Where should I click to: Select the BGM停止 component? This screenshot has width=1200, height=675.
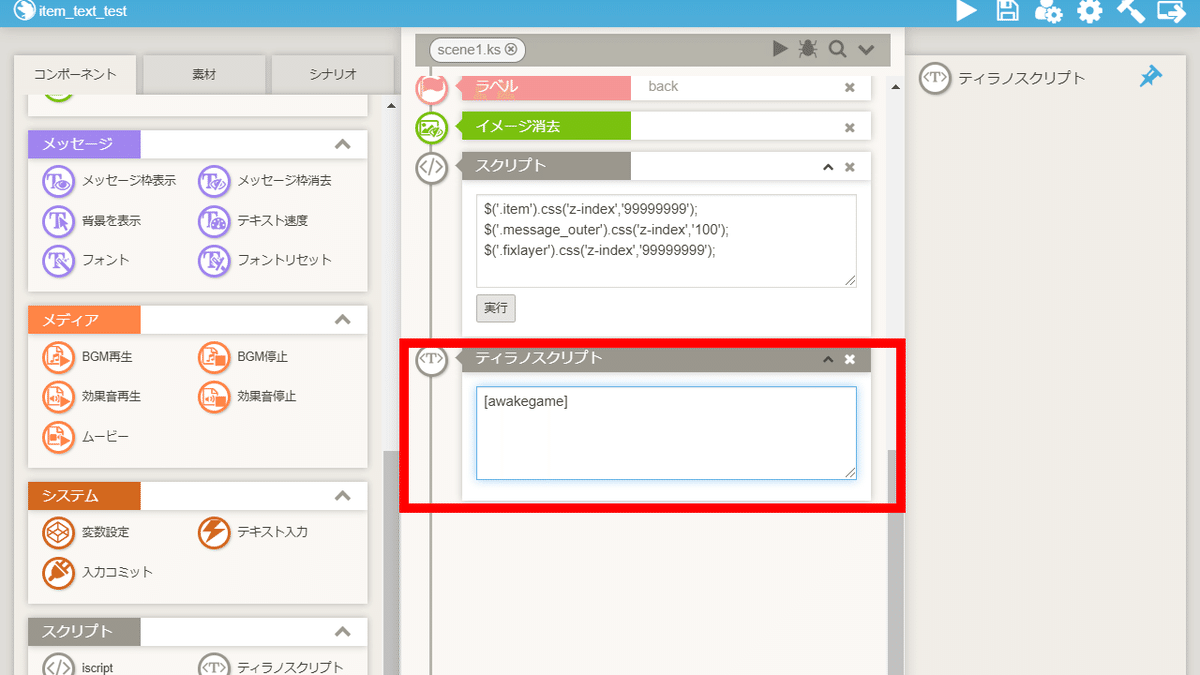pos(243,356)
